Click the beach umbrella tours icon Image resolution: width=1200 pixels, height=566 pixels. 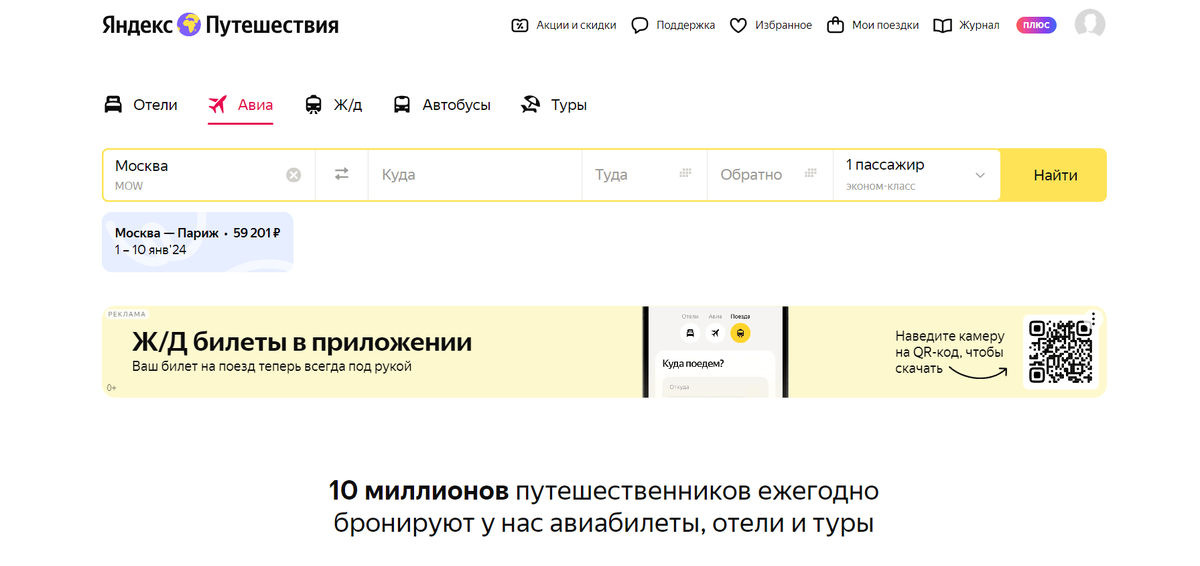(x=531, y=105)
